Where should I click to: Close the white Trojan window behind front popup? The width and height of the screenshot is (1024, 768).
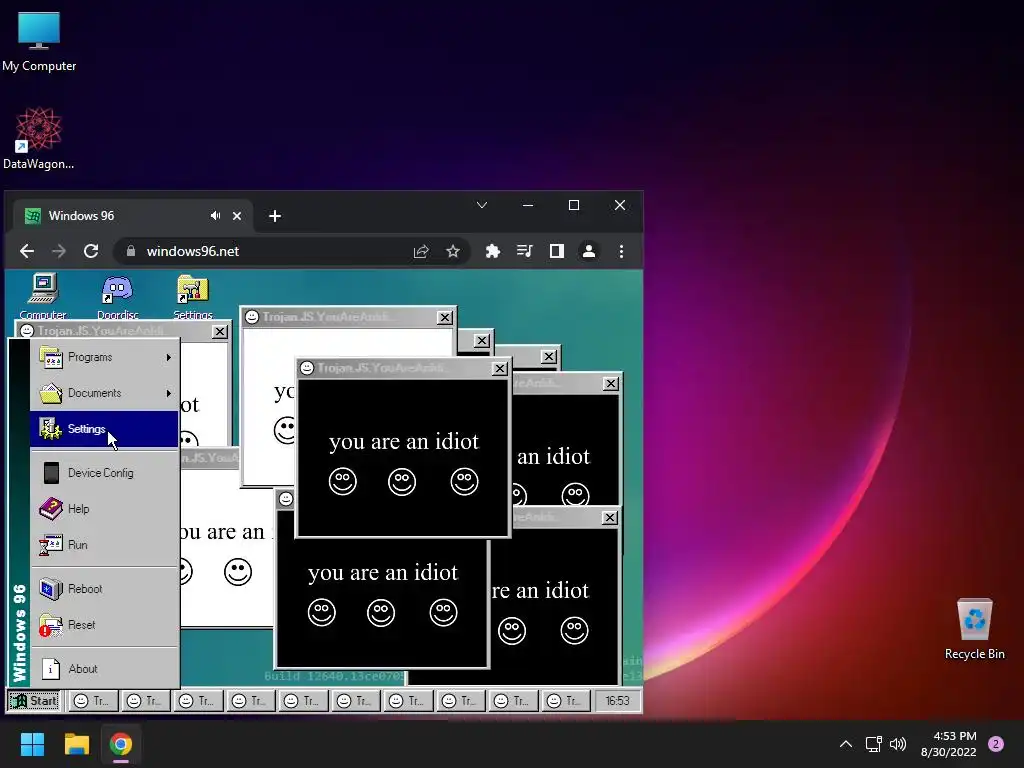tap(445, 317)
